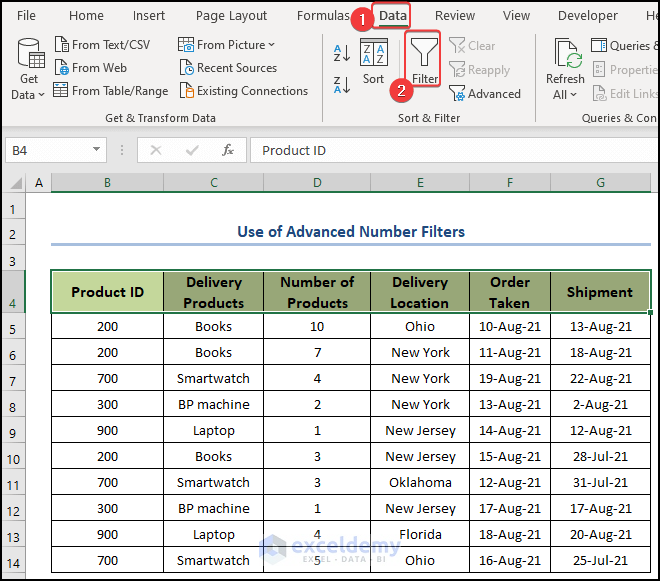Open the Formulas ribbon tab
The image size is (660, 581).
(322, 16)
